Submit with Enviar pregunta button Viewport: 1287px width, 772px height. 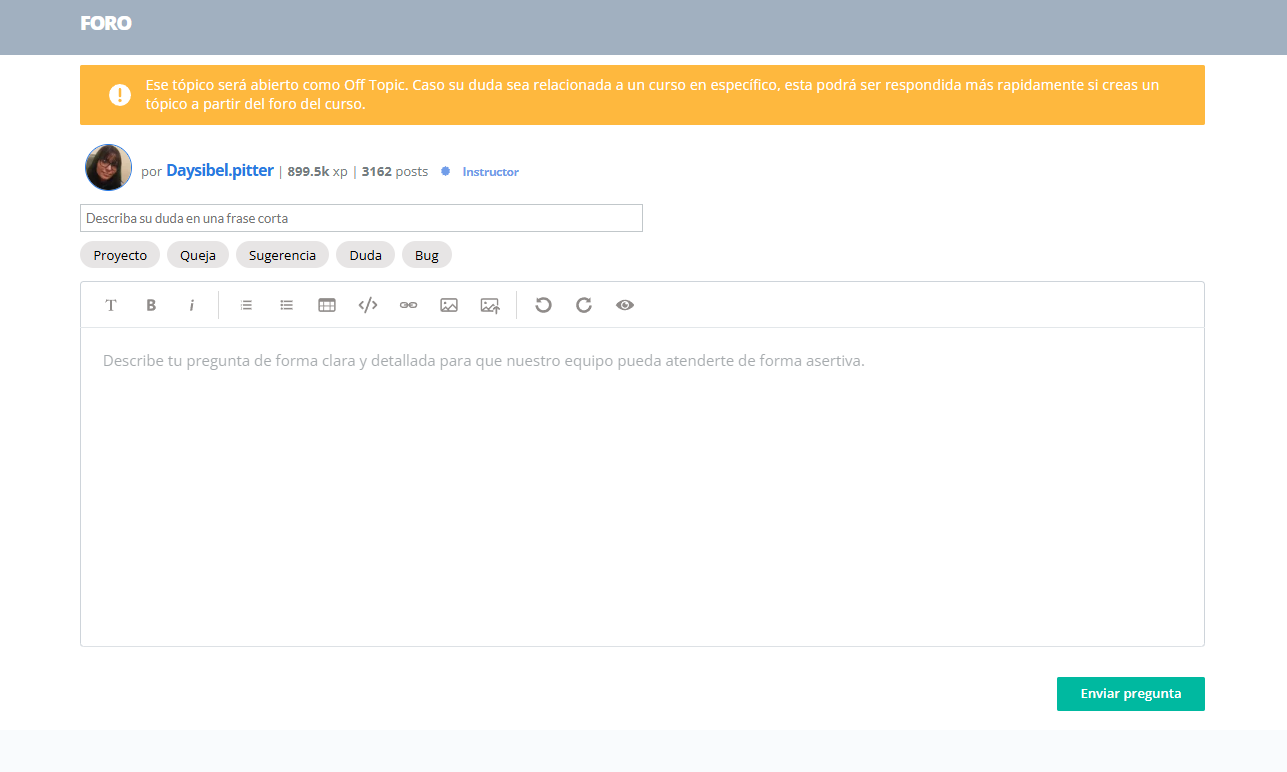point(1131,694)
